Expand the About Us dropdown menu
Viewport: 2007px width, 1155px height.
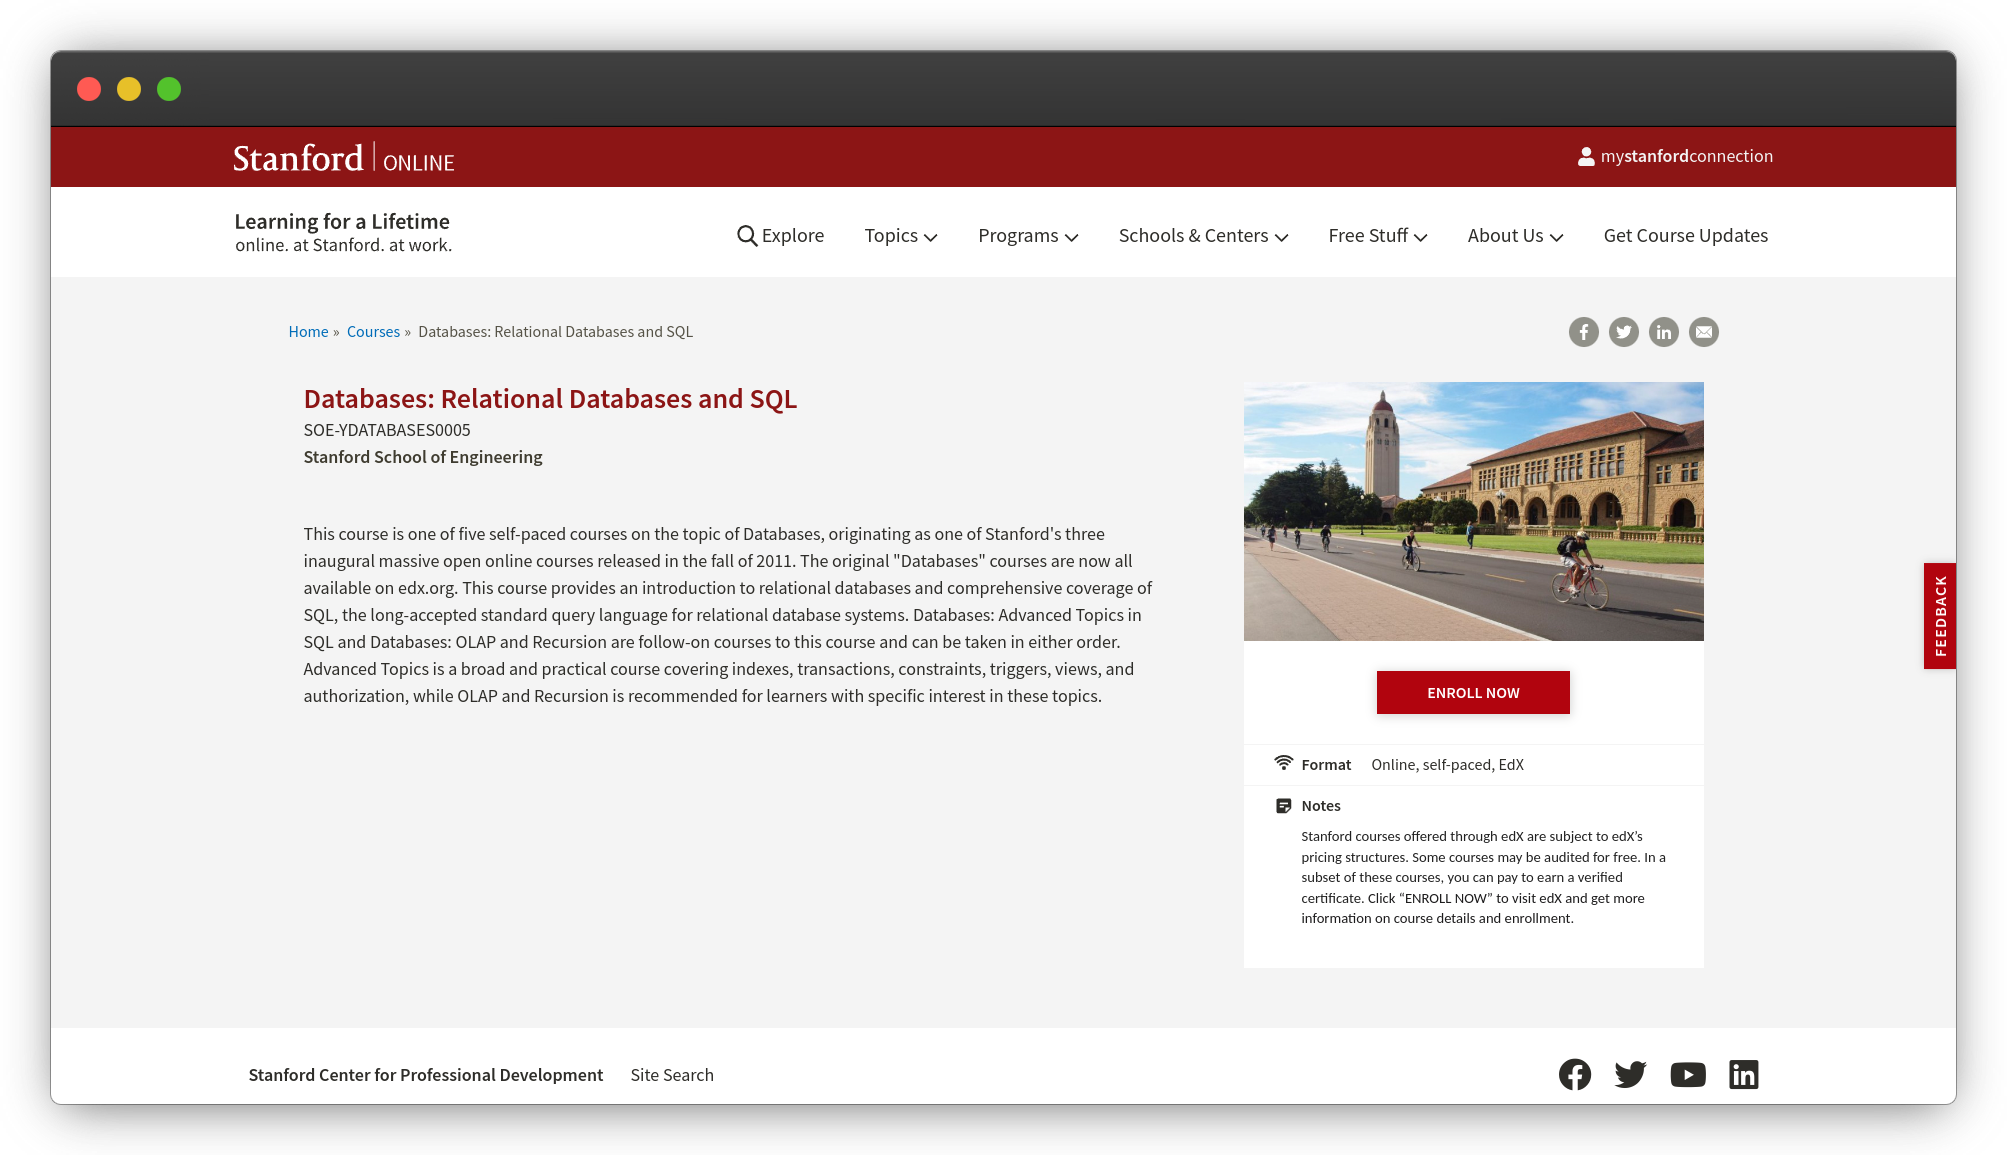[x=1516, y=236]
